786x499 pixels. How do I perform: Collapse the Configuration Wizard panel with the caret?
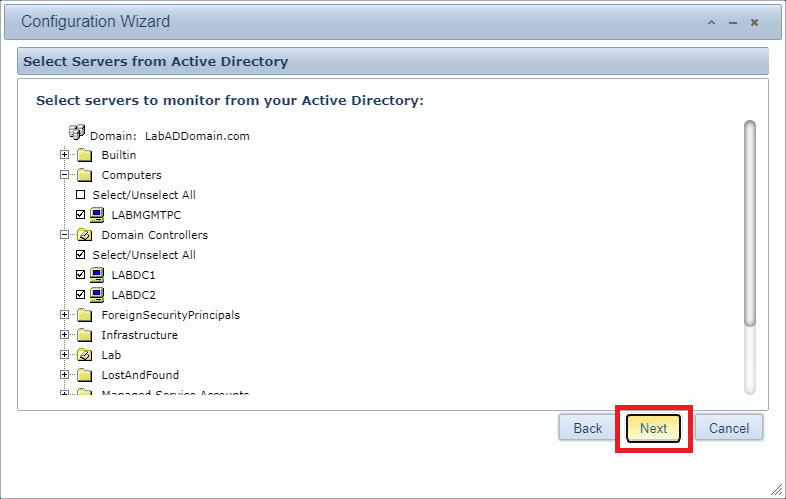click(x=711, y=22)
